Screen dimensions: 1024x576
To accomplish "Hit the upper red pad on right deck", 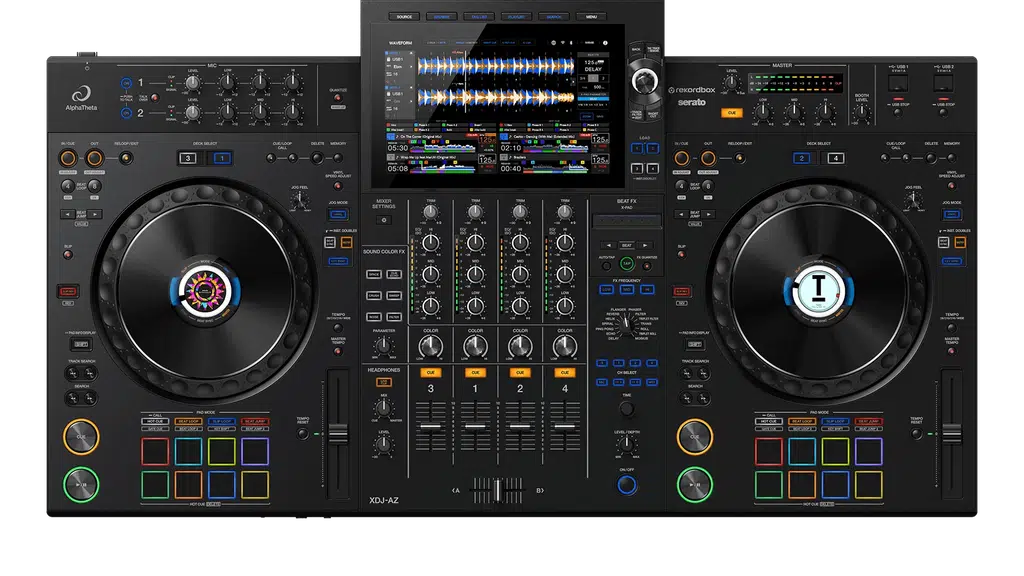I will (x=769, y=451).
